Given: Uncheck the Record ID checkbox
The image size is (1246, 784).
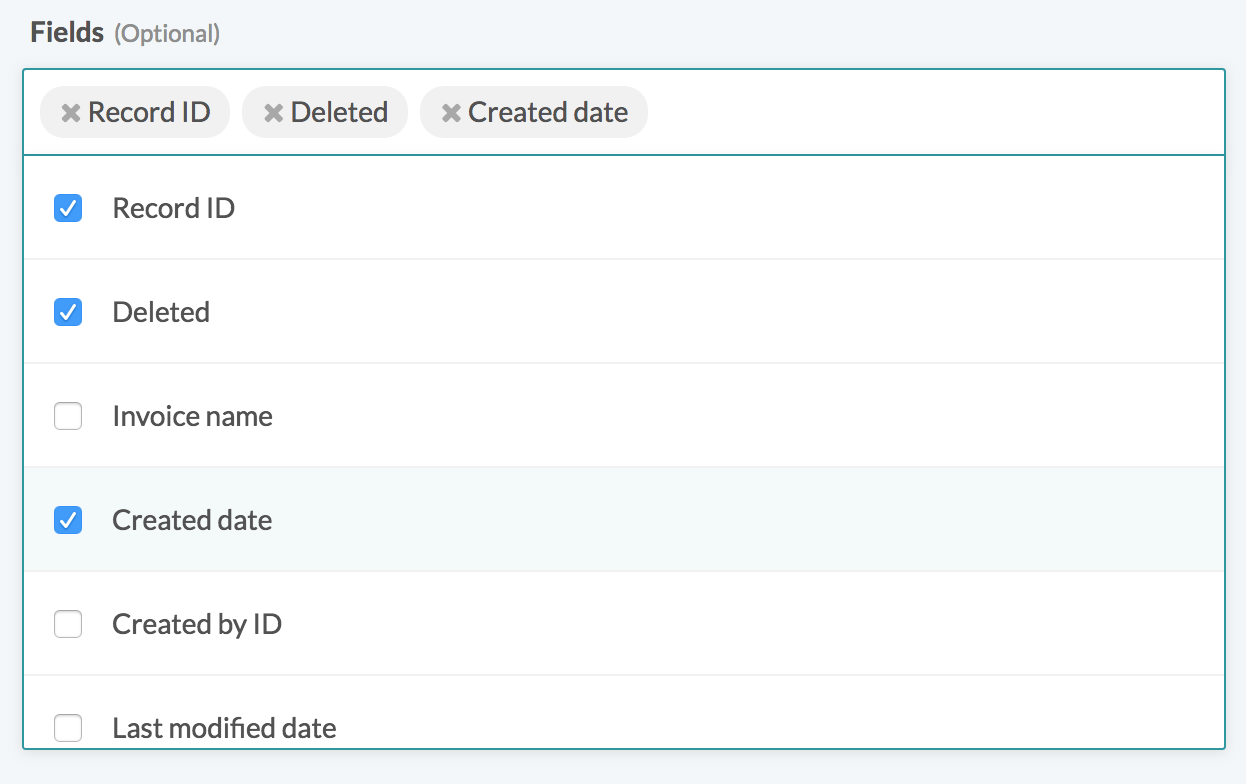Looking at the screenshot, I should coord(68,208).
